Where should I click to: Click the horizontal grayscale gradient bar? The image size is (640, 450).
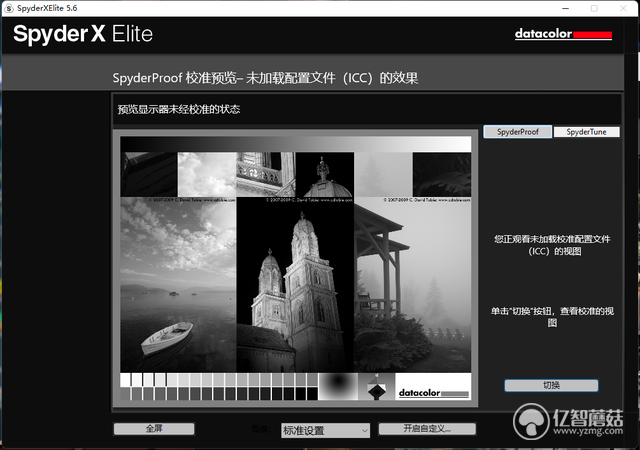point(296,144)
